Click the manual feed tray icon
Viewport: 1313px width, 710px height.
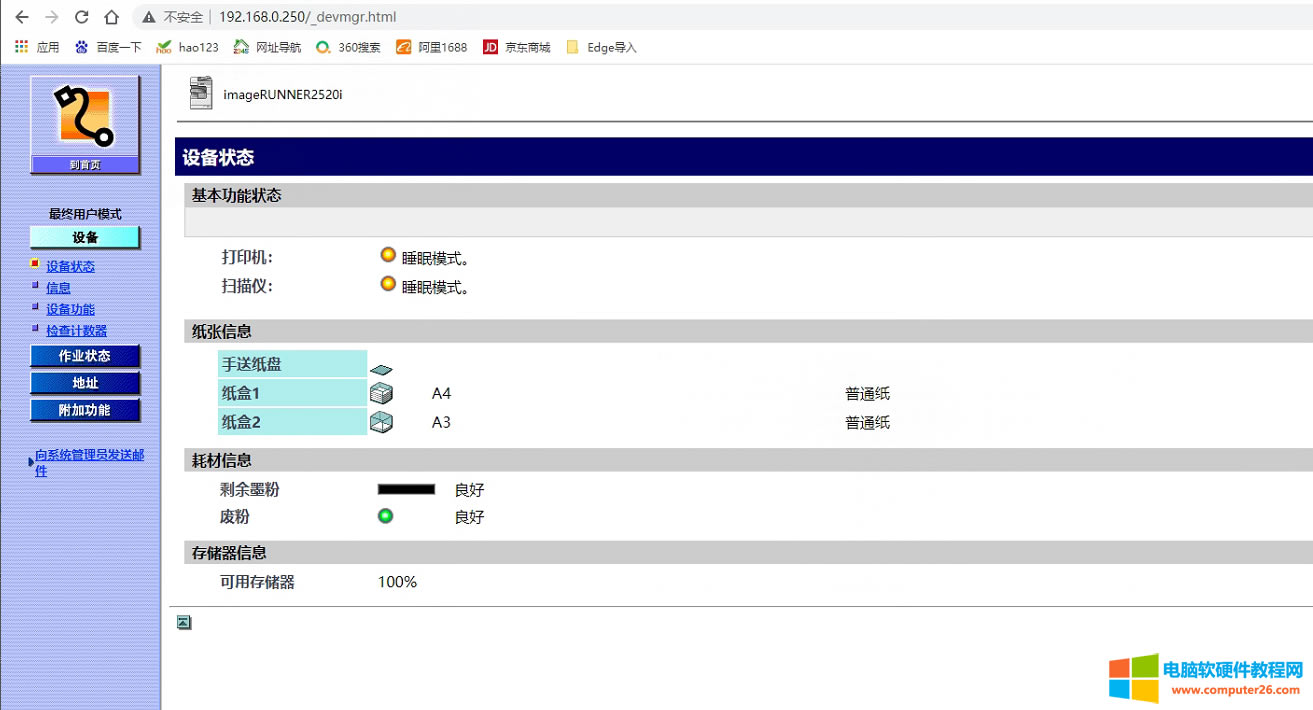pyautogui.click(x=381, y=369)
